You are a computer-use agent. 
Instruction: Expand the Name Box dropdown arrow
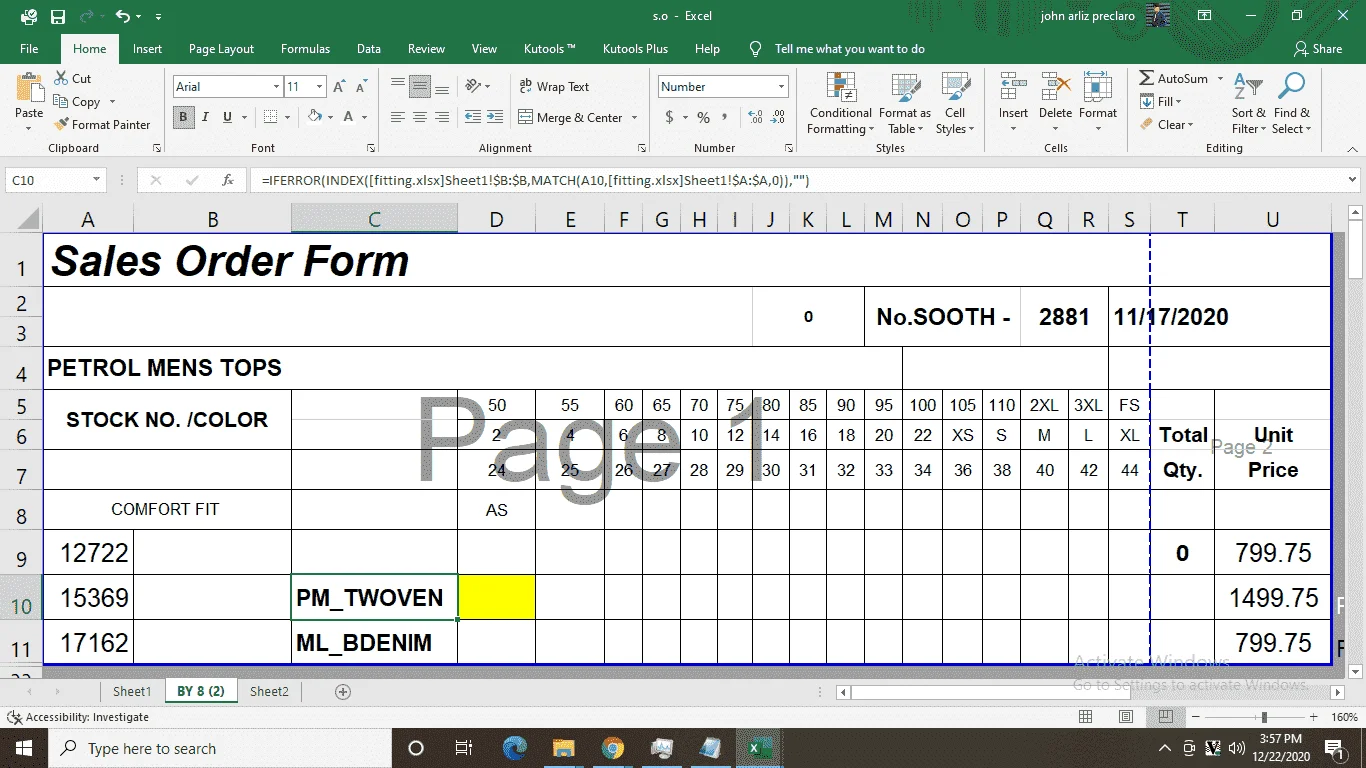[97, 180]
